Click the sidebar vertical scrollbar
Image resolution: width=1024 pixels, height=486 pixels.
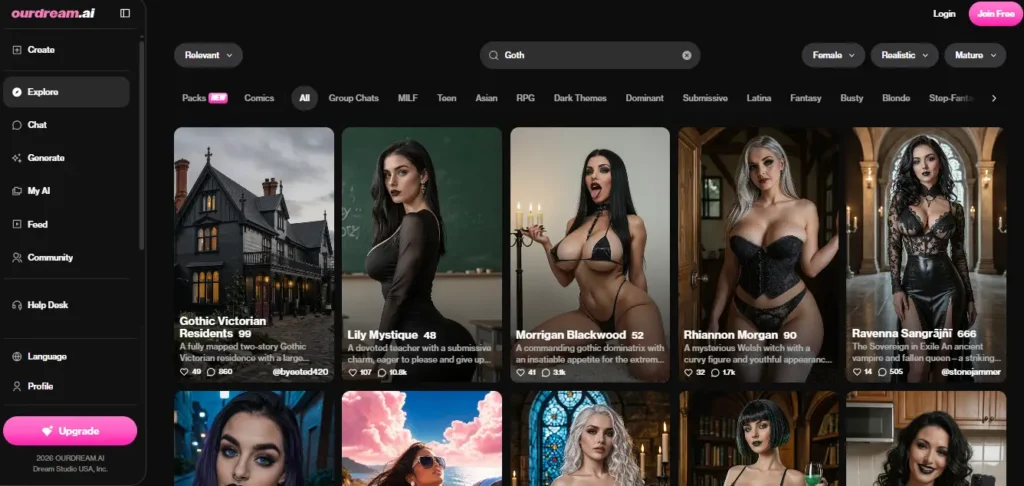click(x=142, y=145)
